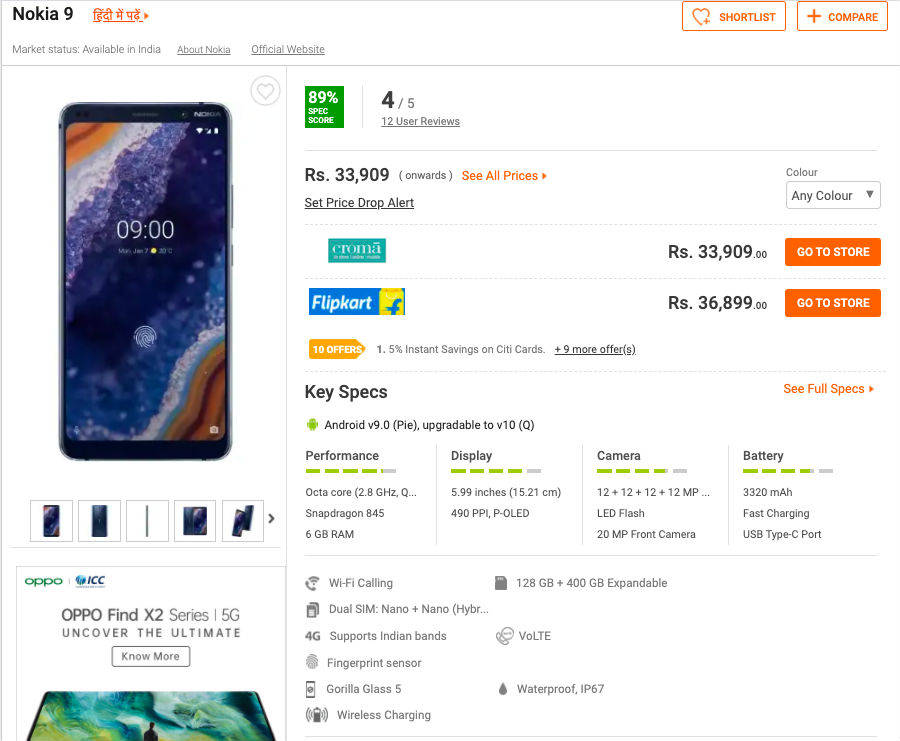Click the Wi-Fi Calling feature icon
This screenshot has width=900, height=741.
(x=313, y=583)
